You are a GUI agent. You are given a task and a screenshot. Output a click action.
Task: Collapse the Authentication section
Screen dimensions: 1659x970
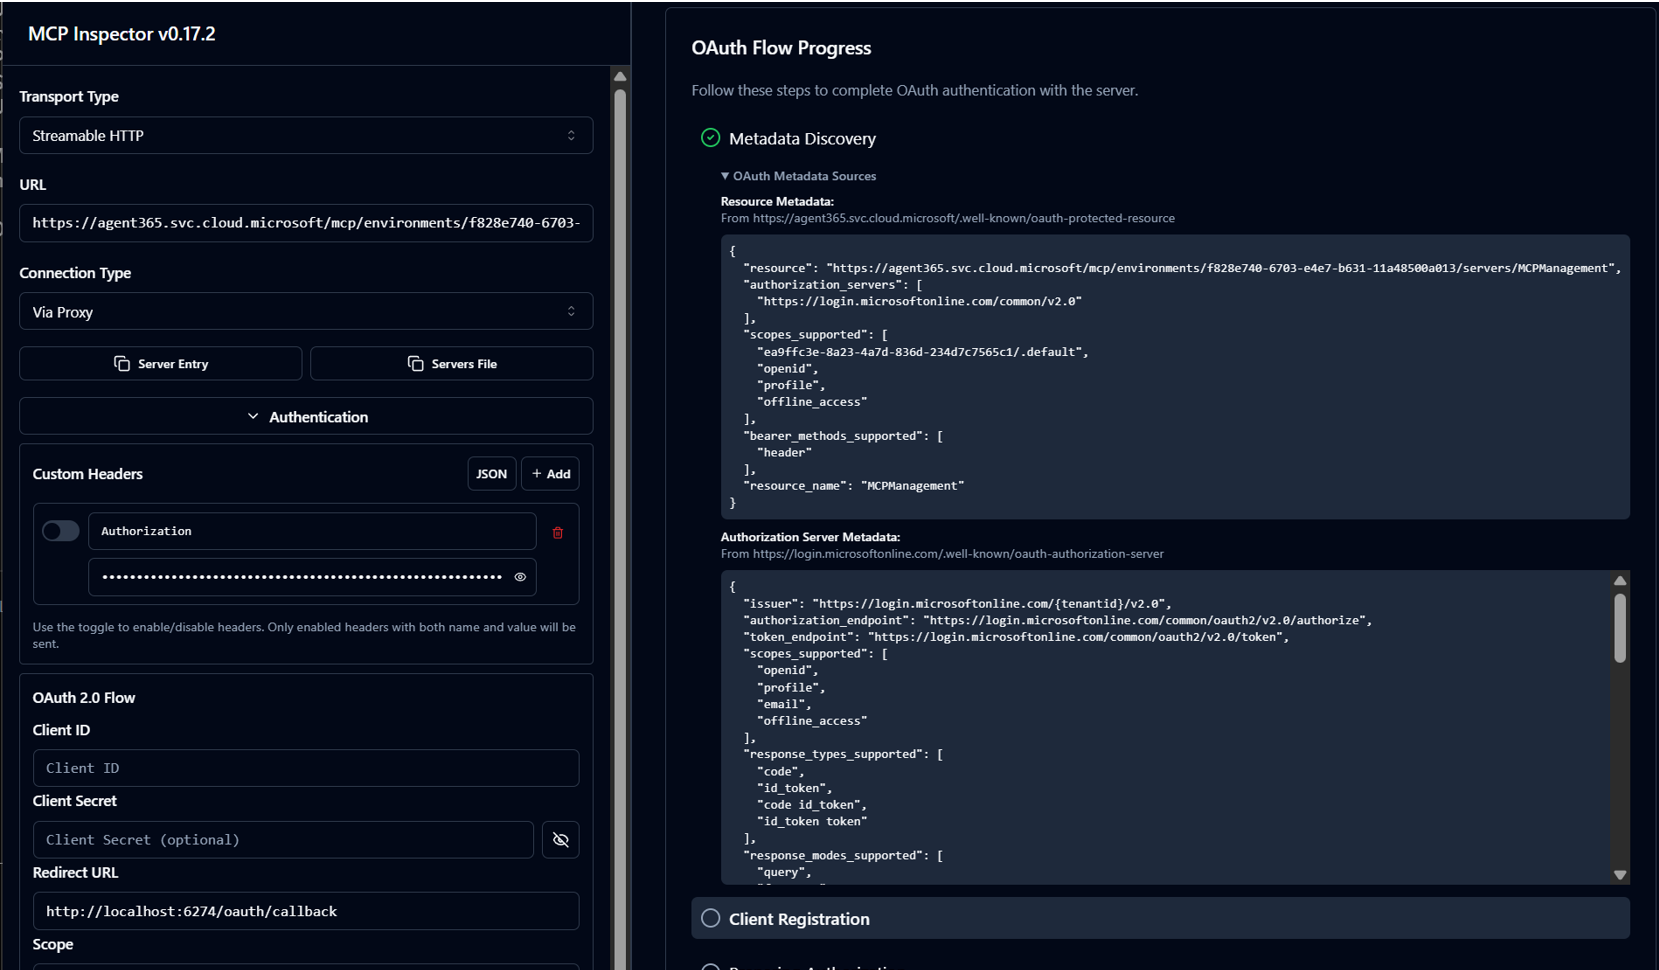[306, 417]
